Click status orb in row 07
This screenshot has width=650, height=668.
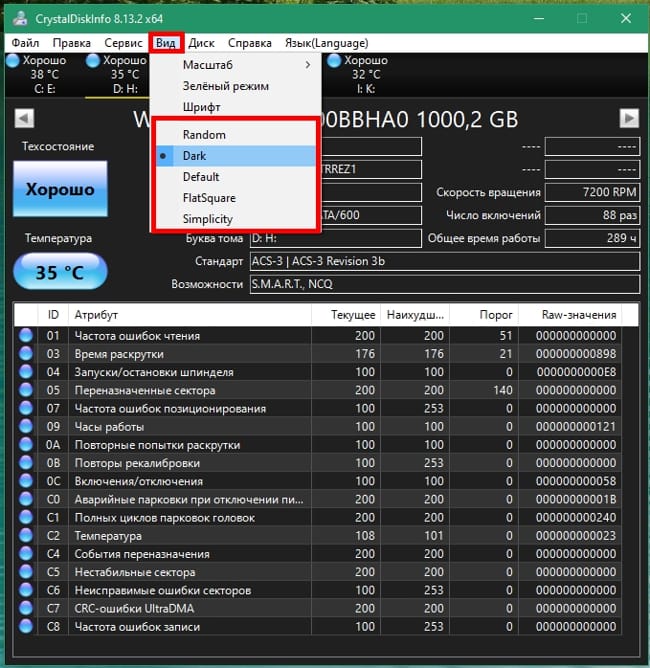pos(26,408)
